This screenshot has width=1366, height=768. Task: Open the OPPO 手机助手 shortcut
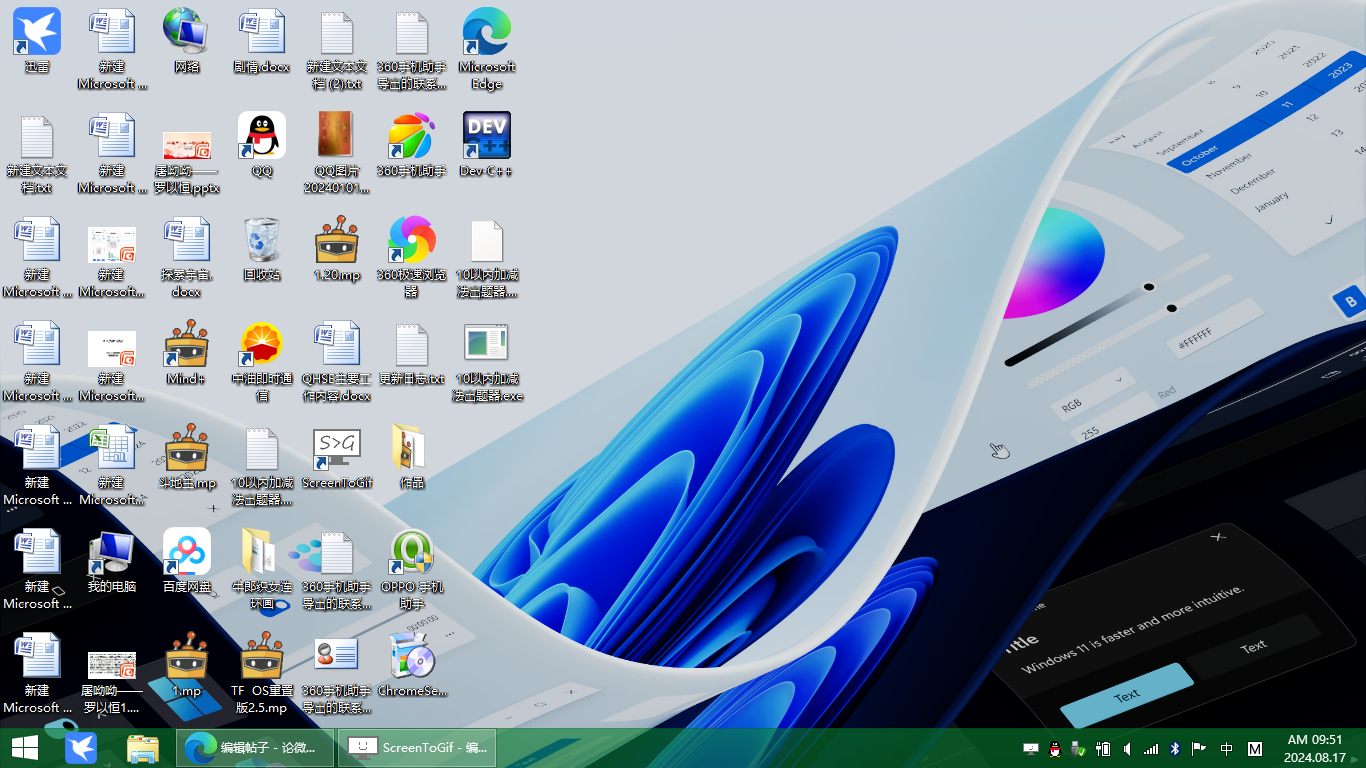(412, 570)
